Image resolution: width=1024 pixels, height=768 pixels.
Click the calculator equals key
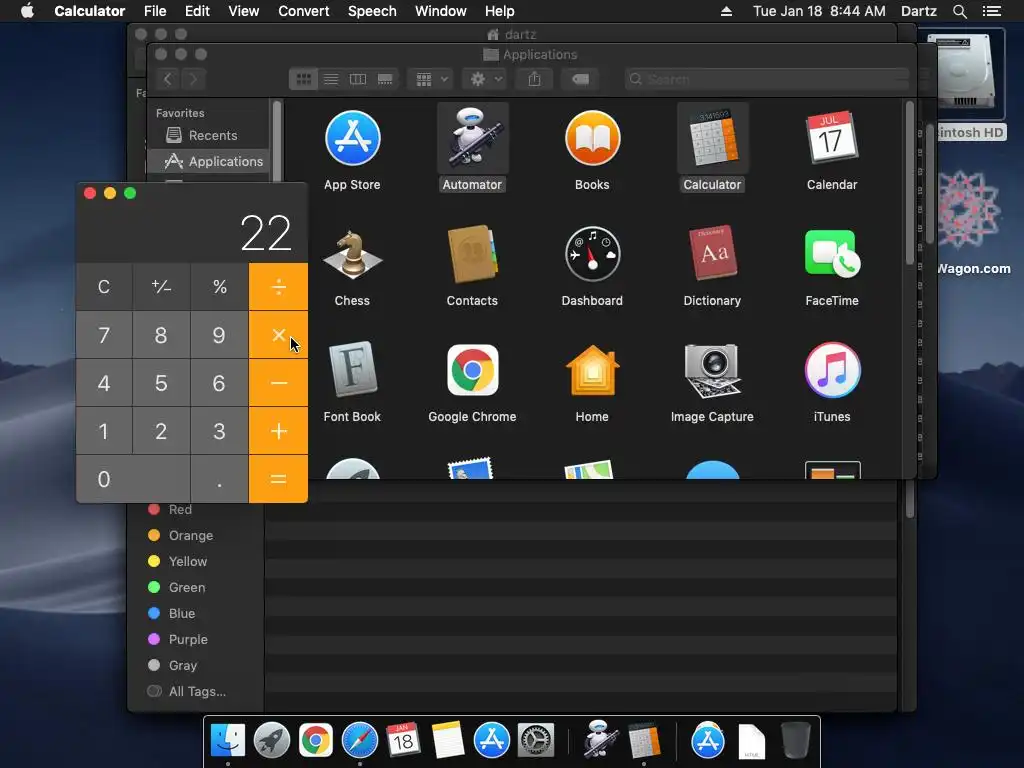pos(278,479)
